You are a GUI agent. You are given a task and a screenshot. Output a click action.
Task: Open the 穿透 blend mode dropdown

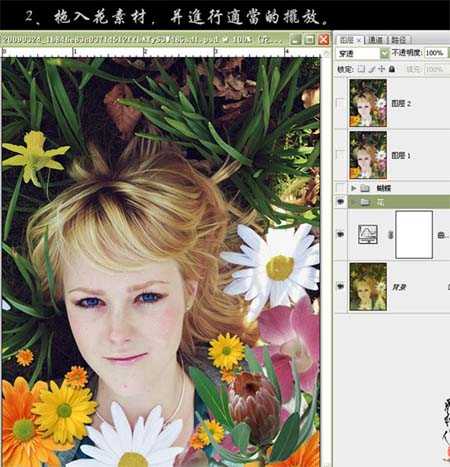(385, 53)
